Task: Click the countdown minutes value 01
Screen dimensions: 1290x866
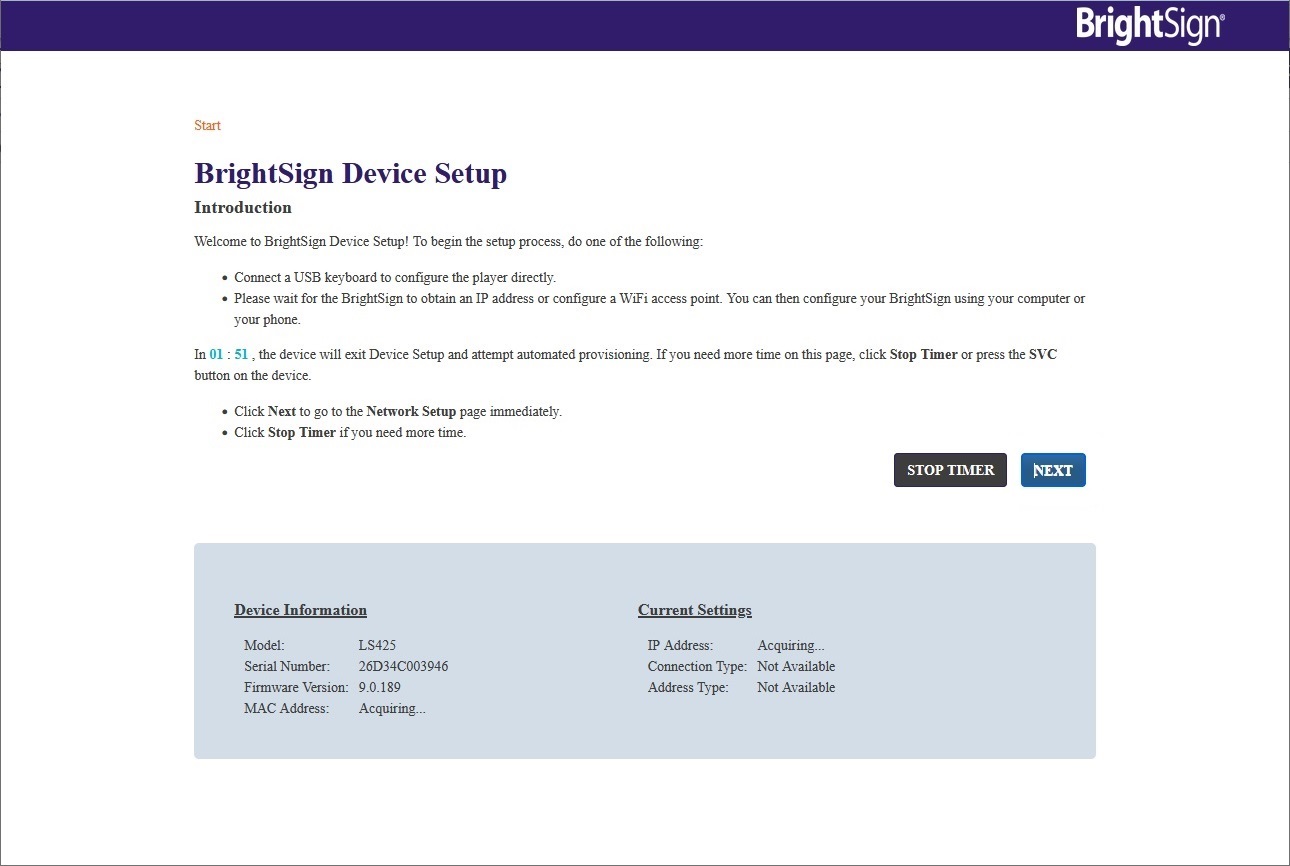Action: pyautogui.click(x=217, y=355)
